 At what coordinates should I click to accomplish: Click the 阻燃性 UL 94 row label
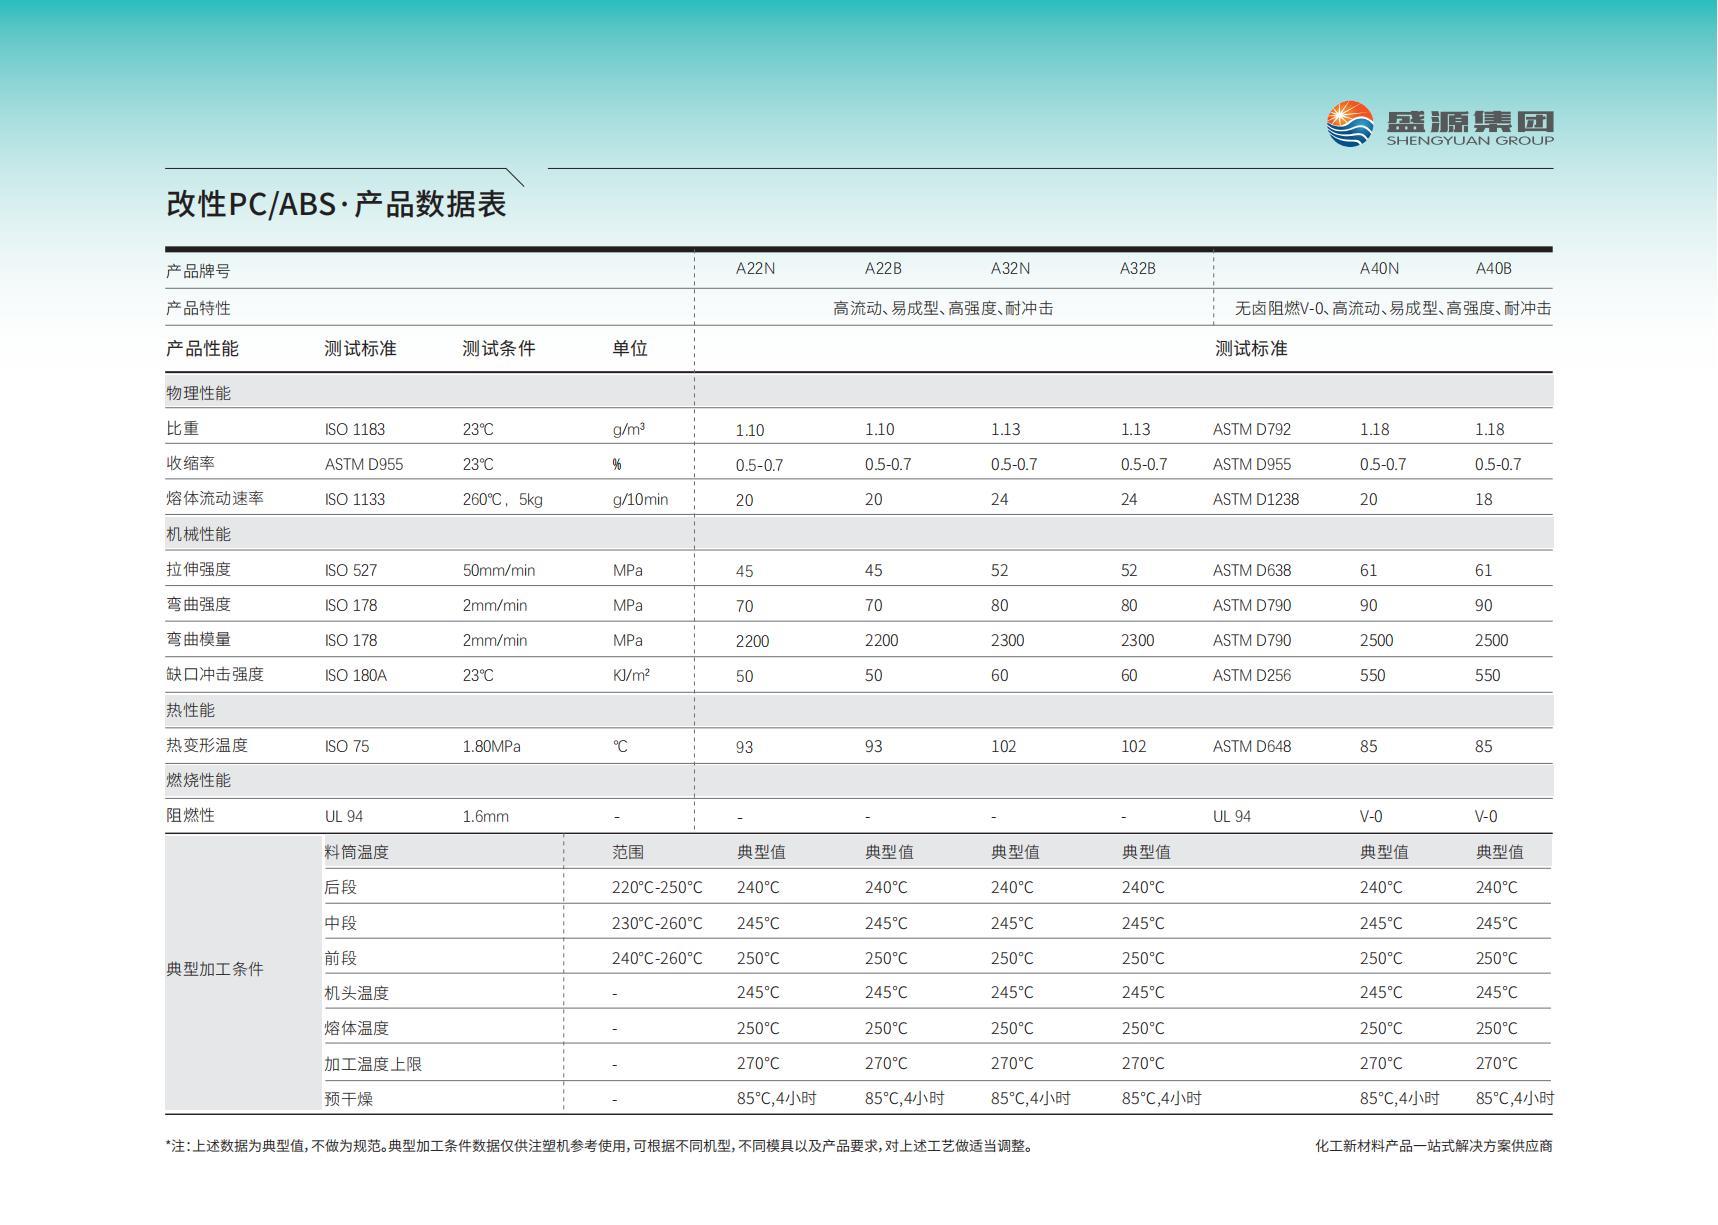pos(182,815)
